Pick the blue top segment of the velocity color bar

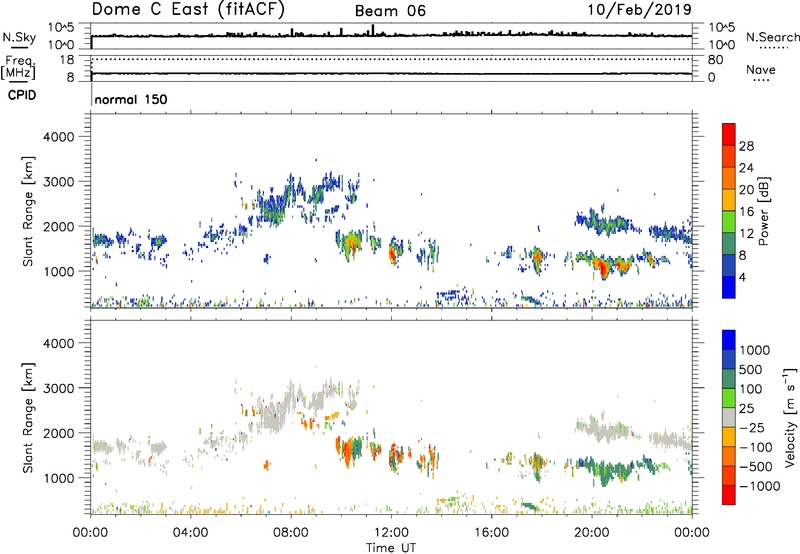[x=729, y=340]
